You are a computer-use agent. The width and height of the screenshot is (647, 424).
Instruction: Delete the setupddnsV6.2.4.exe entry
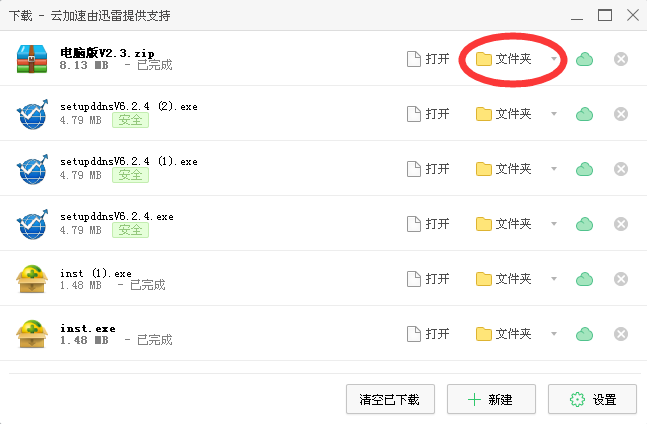tap(621, 224)
